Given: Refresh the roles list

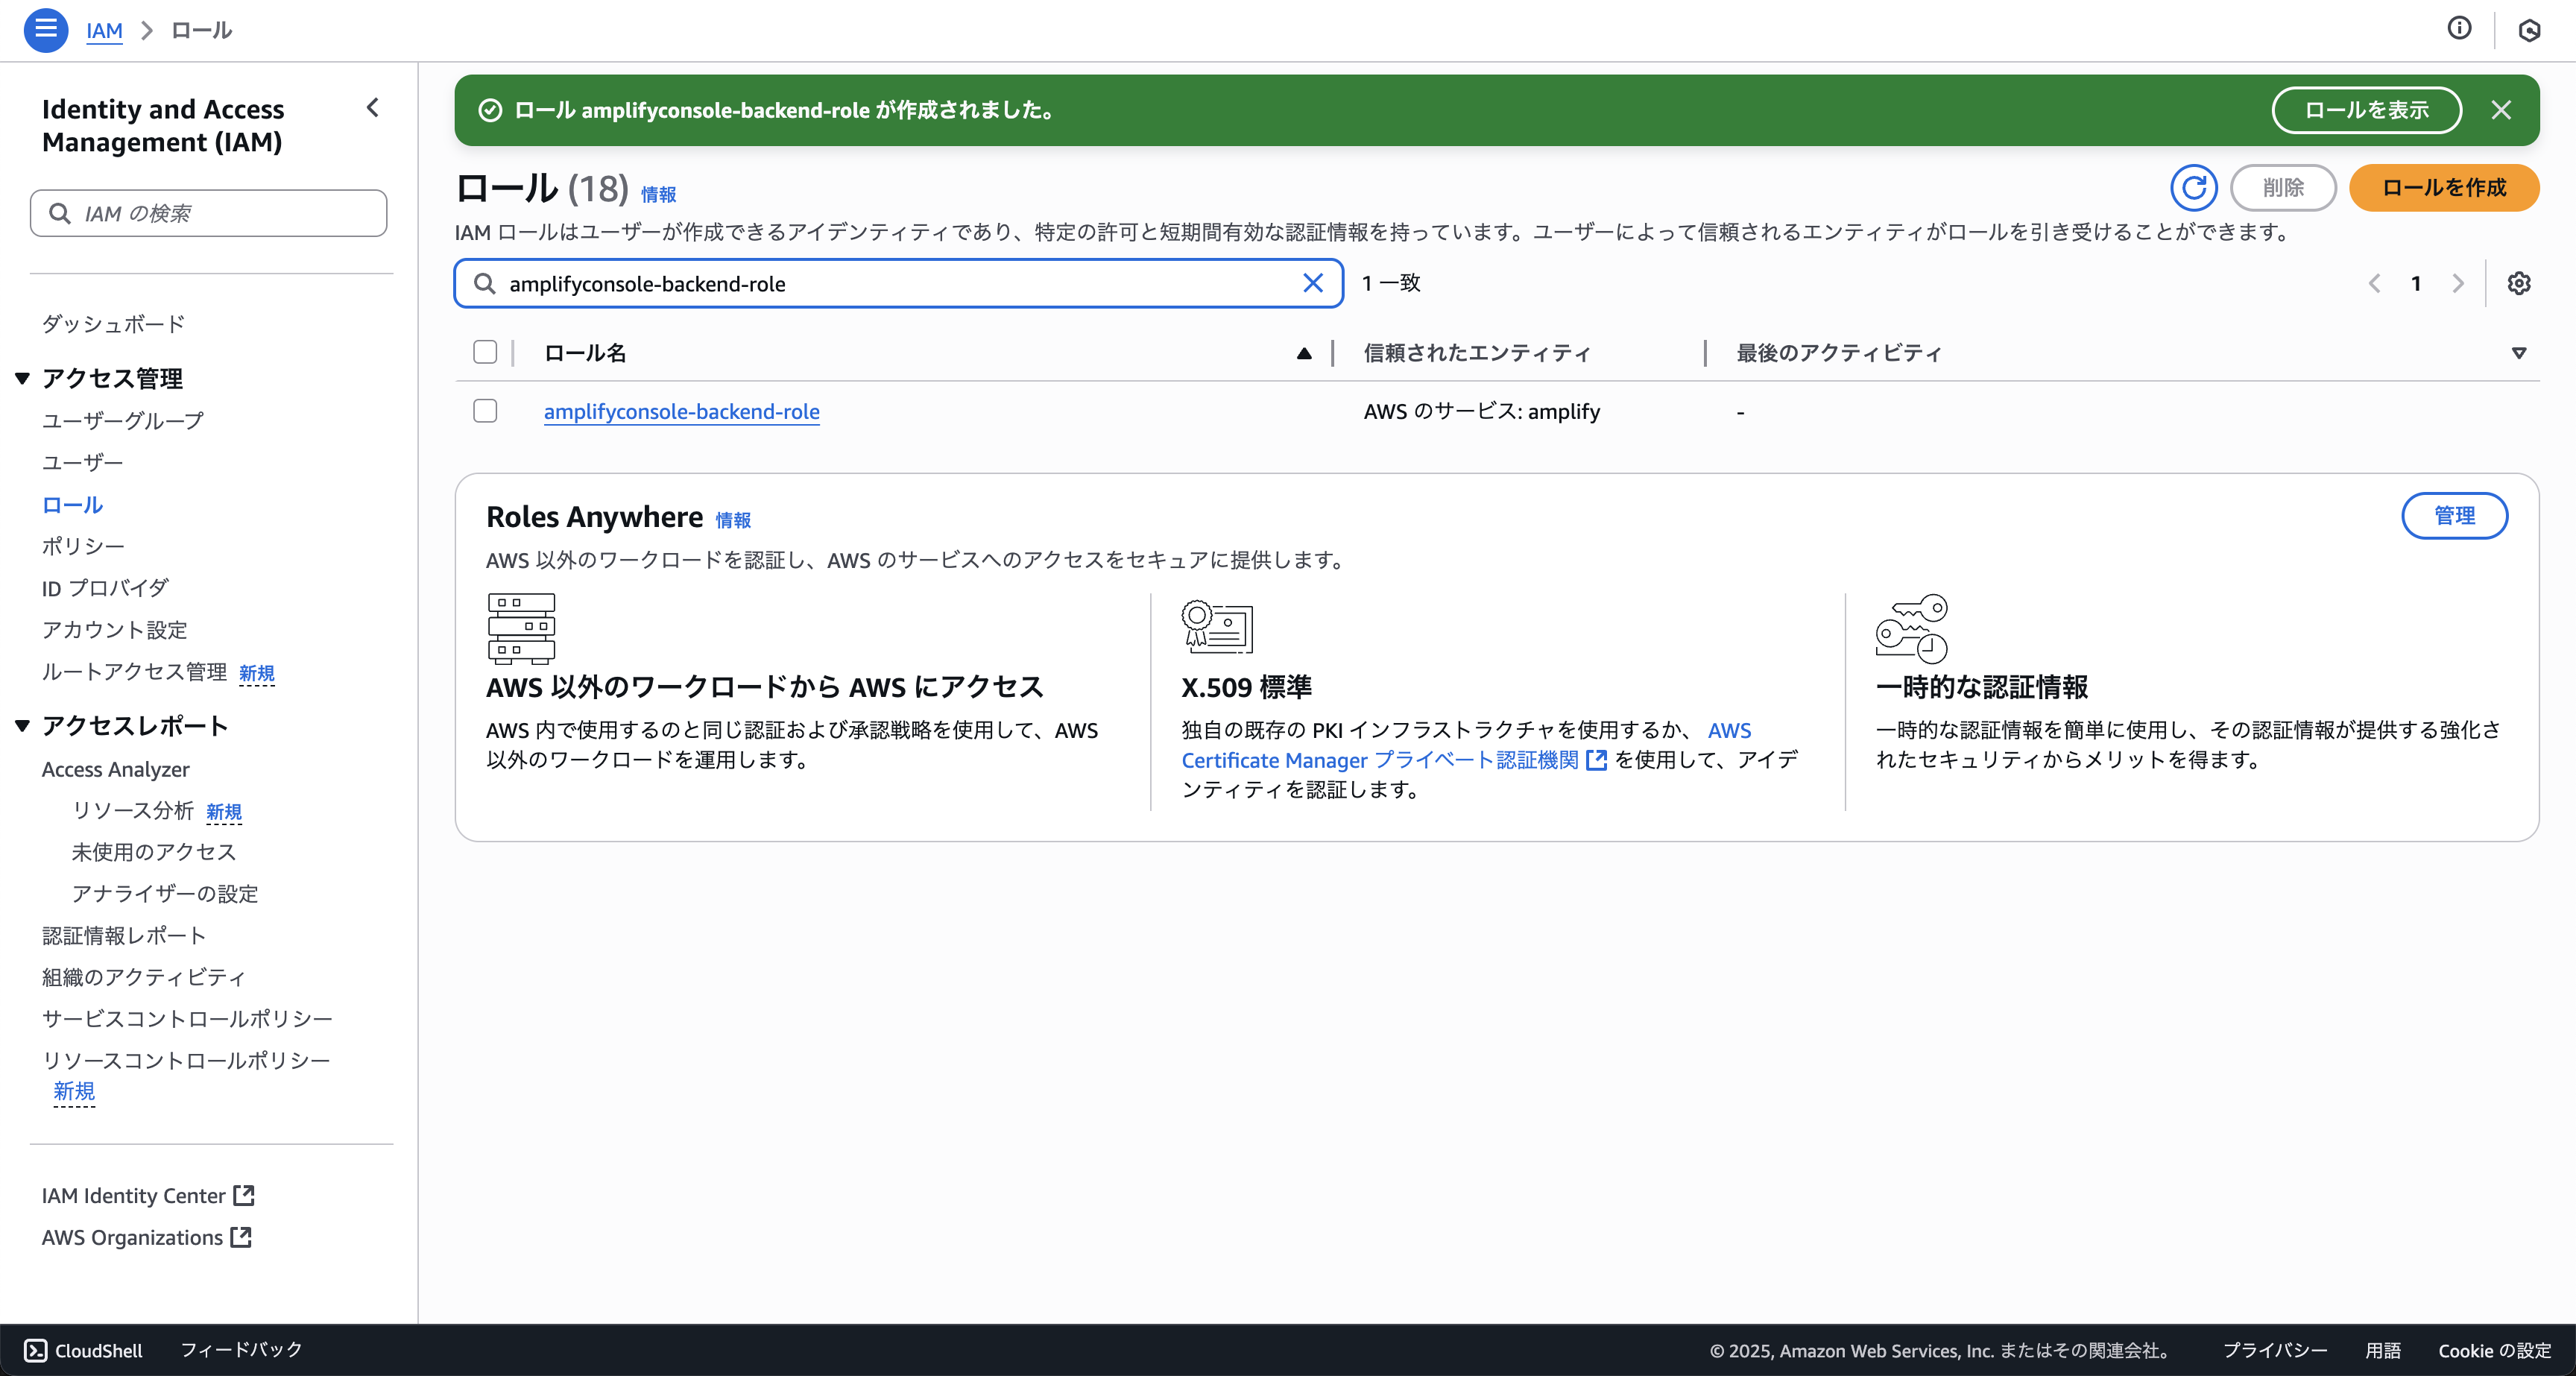Looking at the screenshot, I should [x=2193, y=188].
